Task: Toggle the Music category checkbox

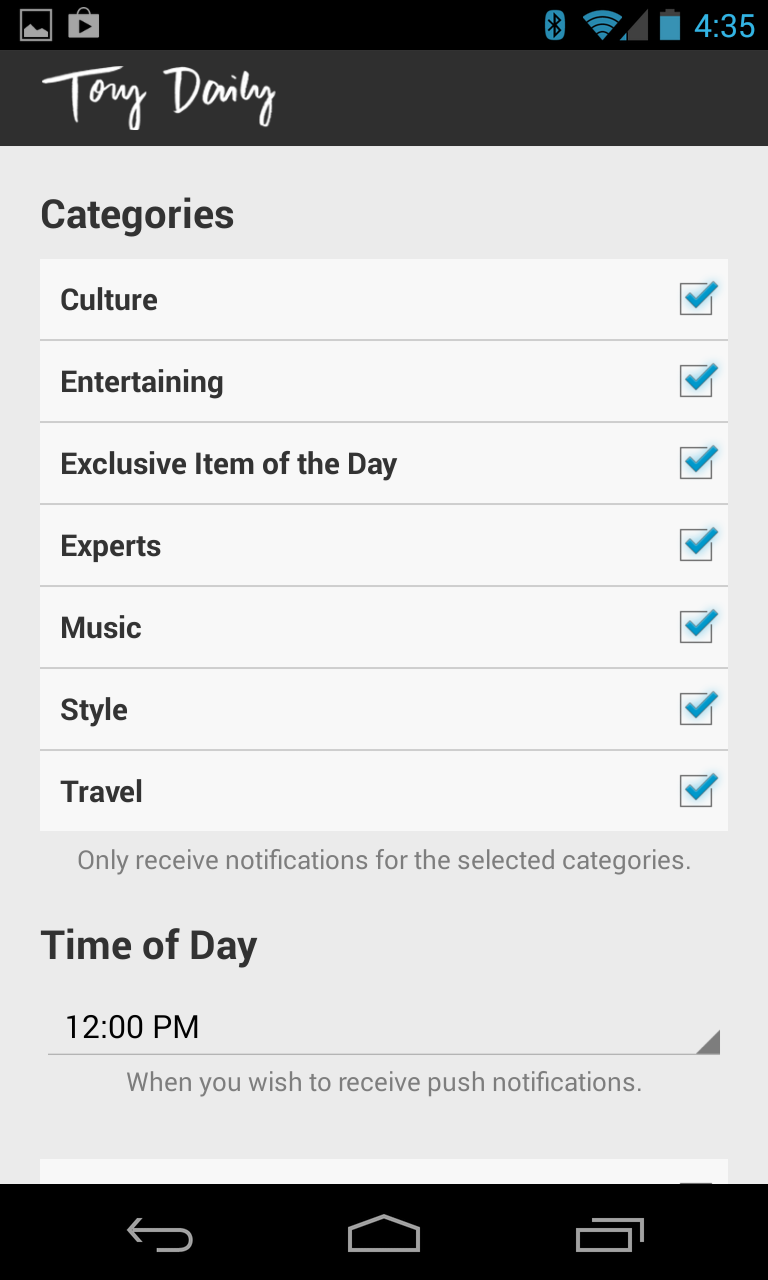Action: (697, 627)
